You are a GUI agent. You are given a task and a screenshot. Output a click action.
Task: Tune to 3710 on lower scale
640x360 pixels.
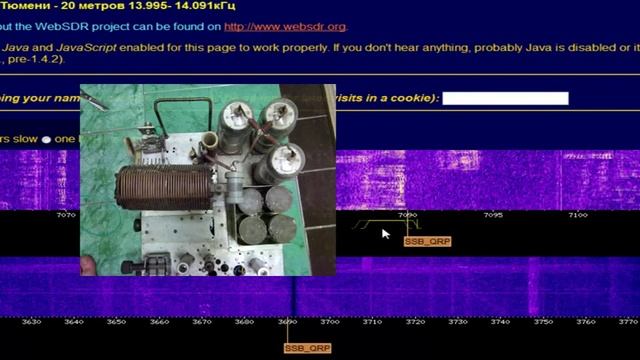[372, 322]
